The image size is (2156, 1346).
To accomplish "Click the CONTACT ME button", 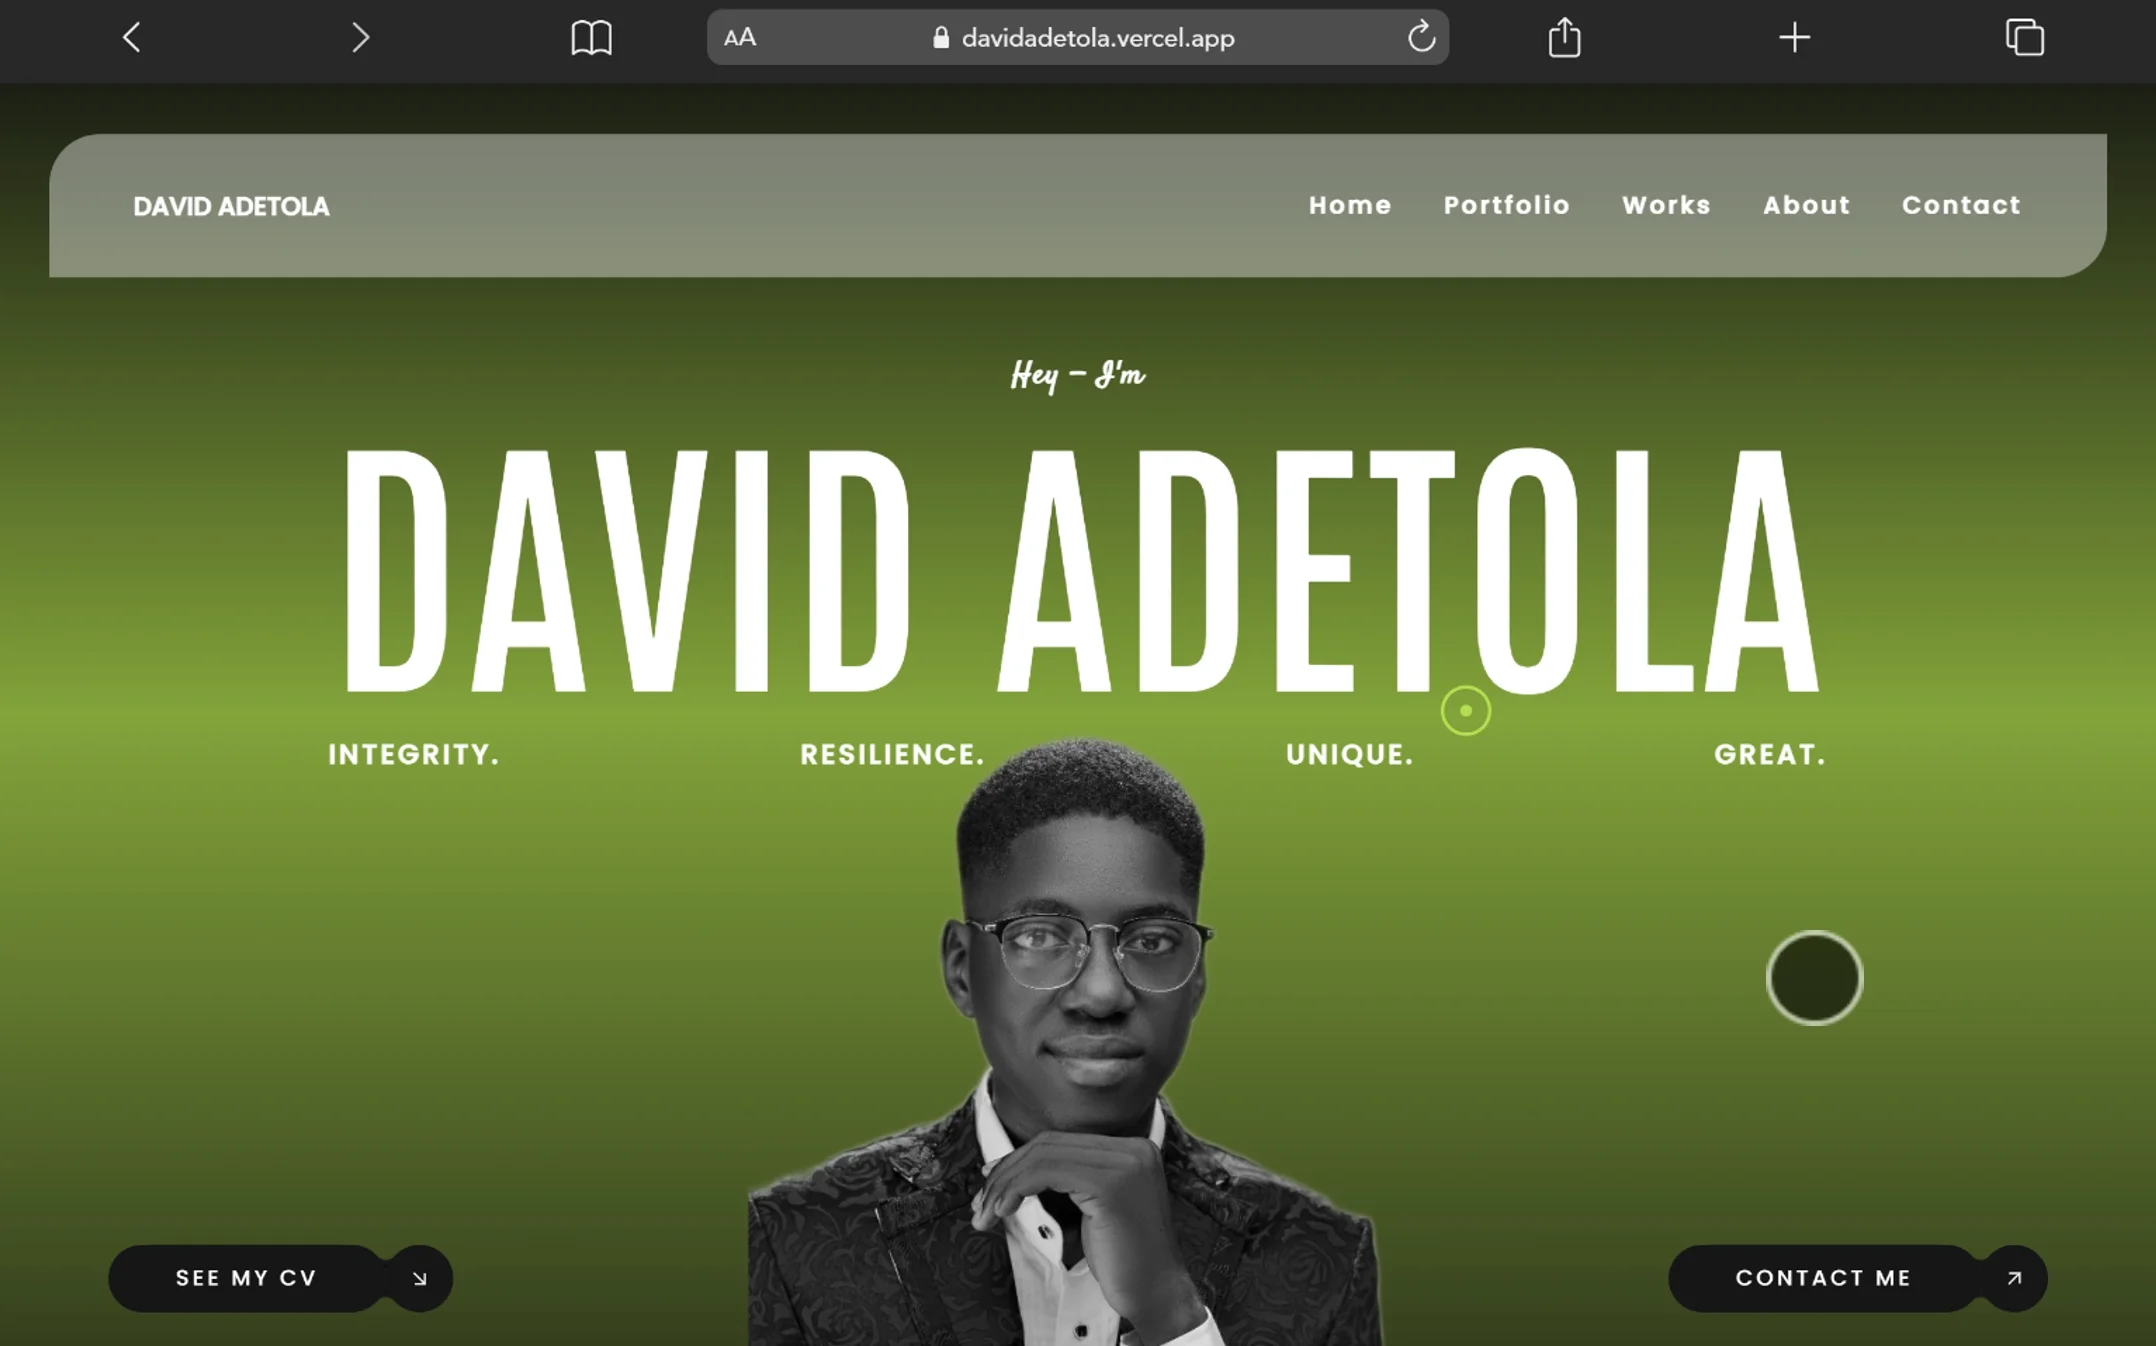I will point(1823,1278).
